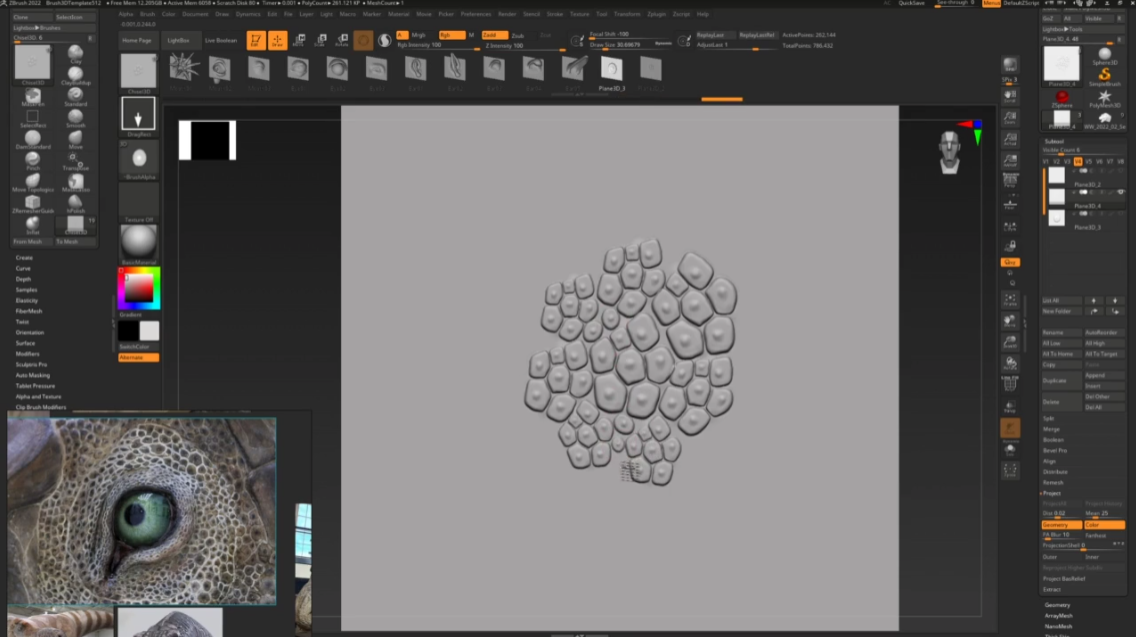This screenshot has height=637, width=1136.
Task: Pick the PolyMesh3D tool
Action: [x=1104, y=99]
